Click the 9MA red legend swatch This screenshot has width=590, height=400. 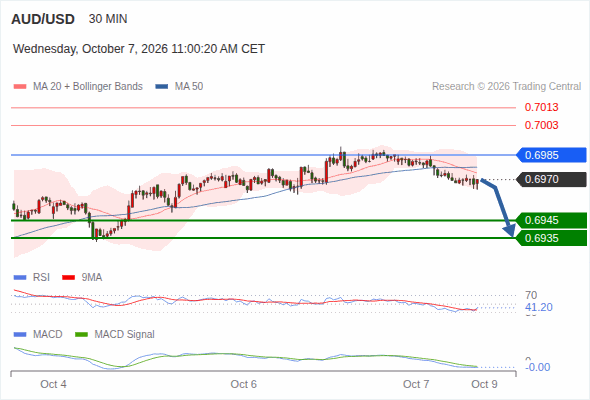68,278
